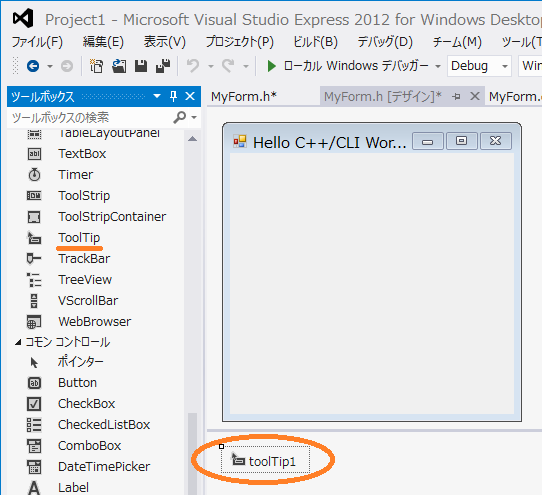The height and width of the screenshot is (495, 542).
Task: Select the VScrollBar control icon
Action: 34,301
